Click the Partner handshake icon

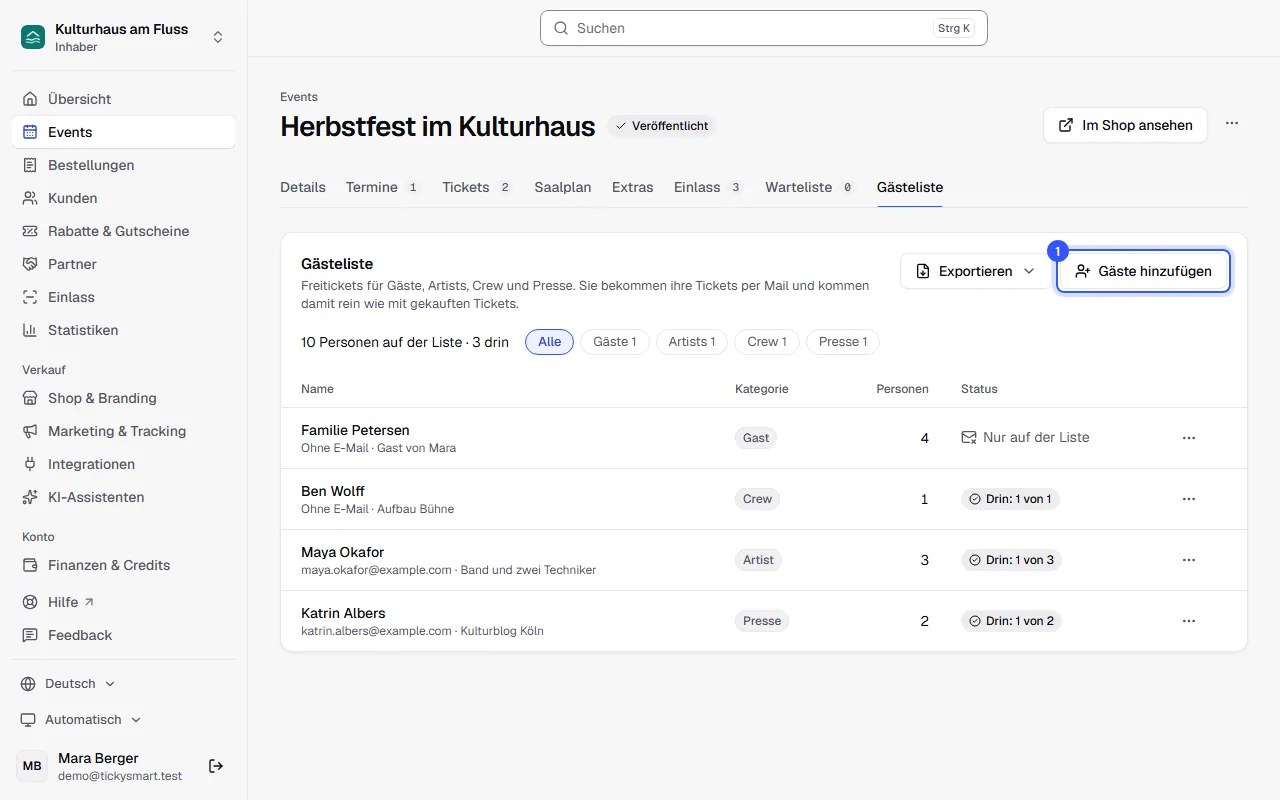pyautogui.click(x=30, y=264)
